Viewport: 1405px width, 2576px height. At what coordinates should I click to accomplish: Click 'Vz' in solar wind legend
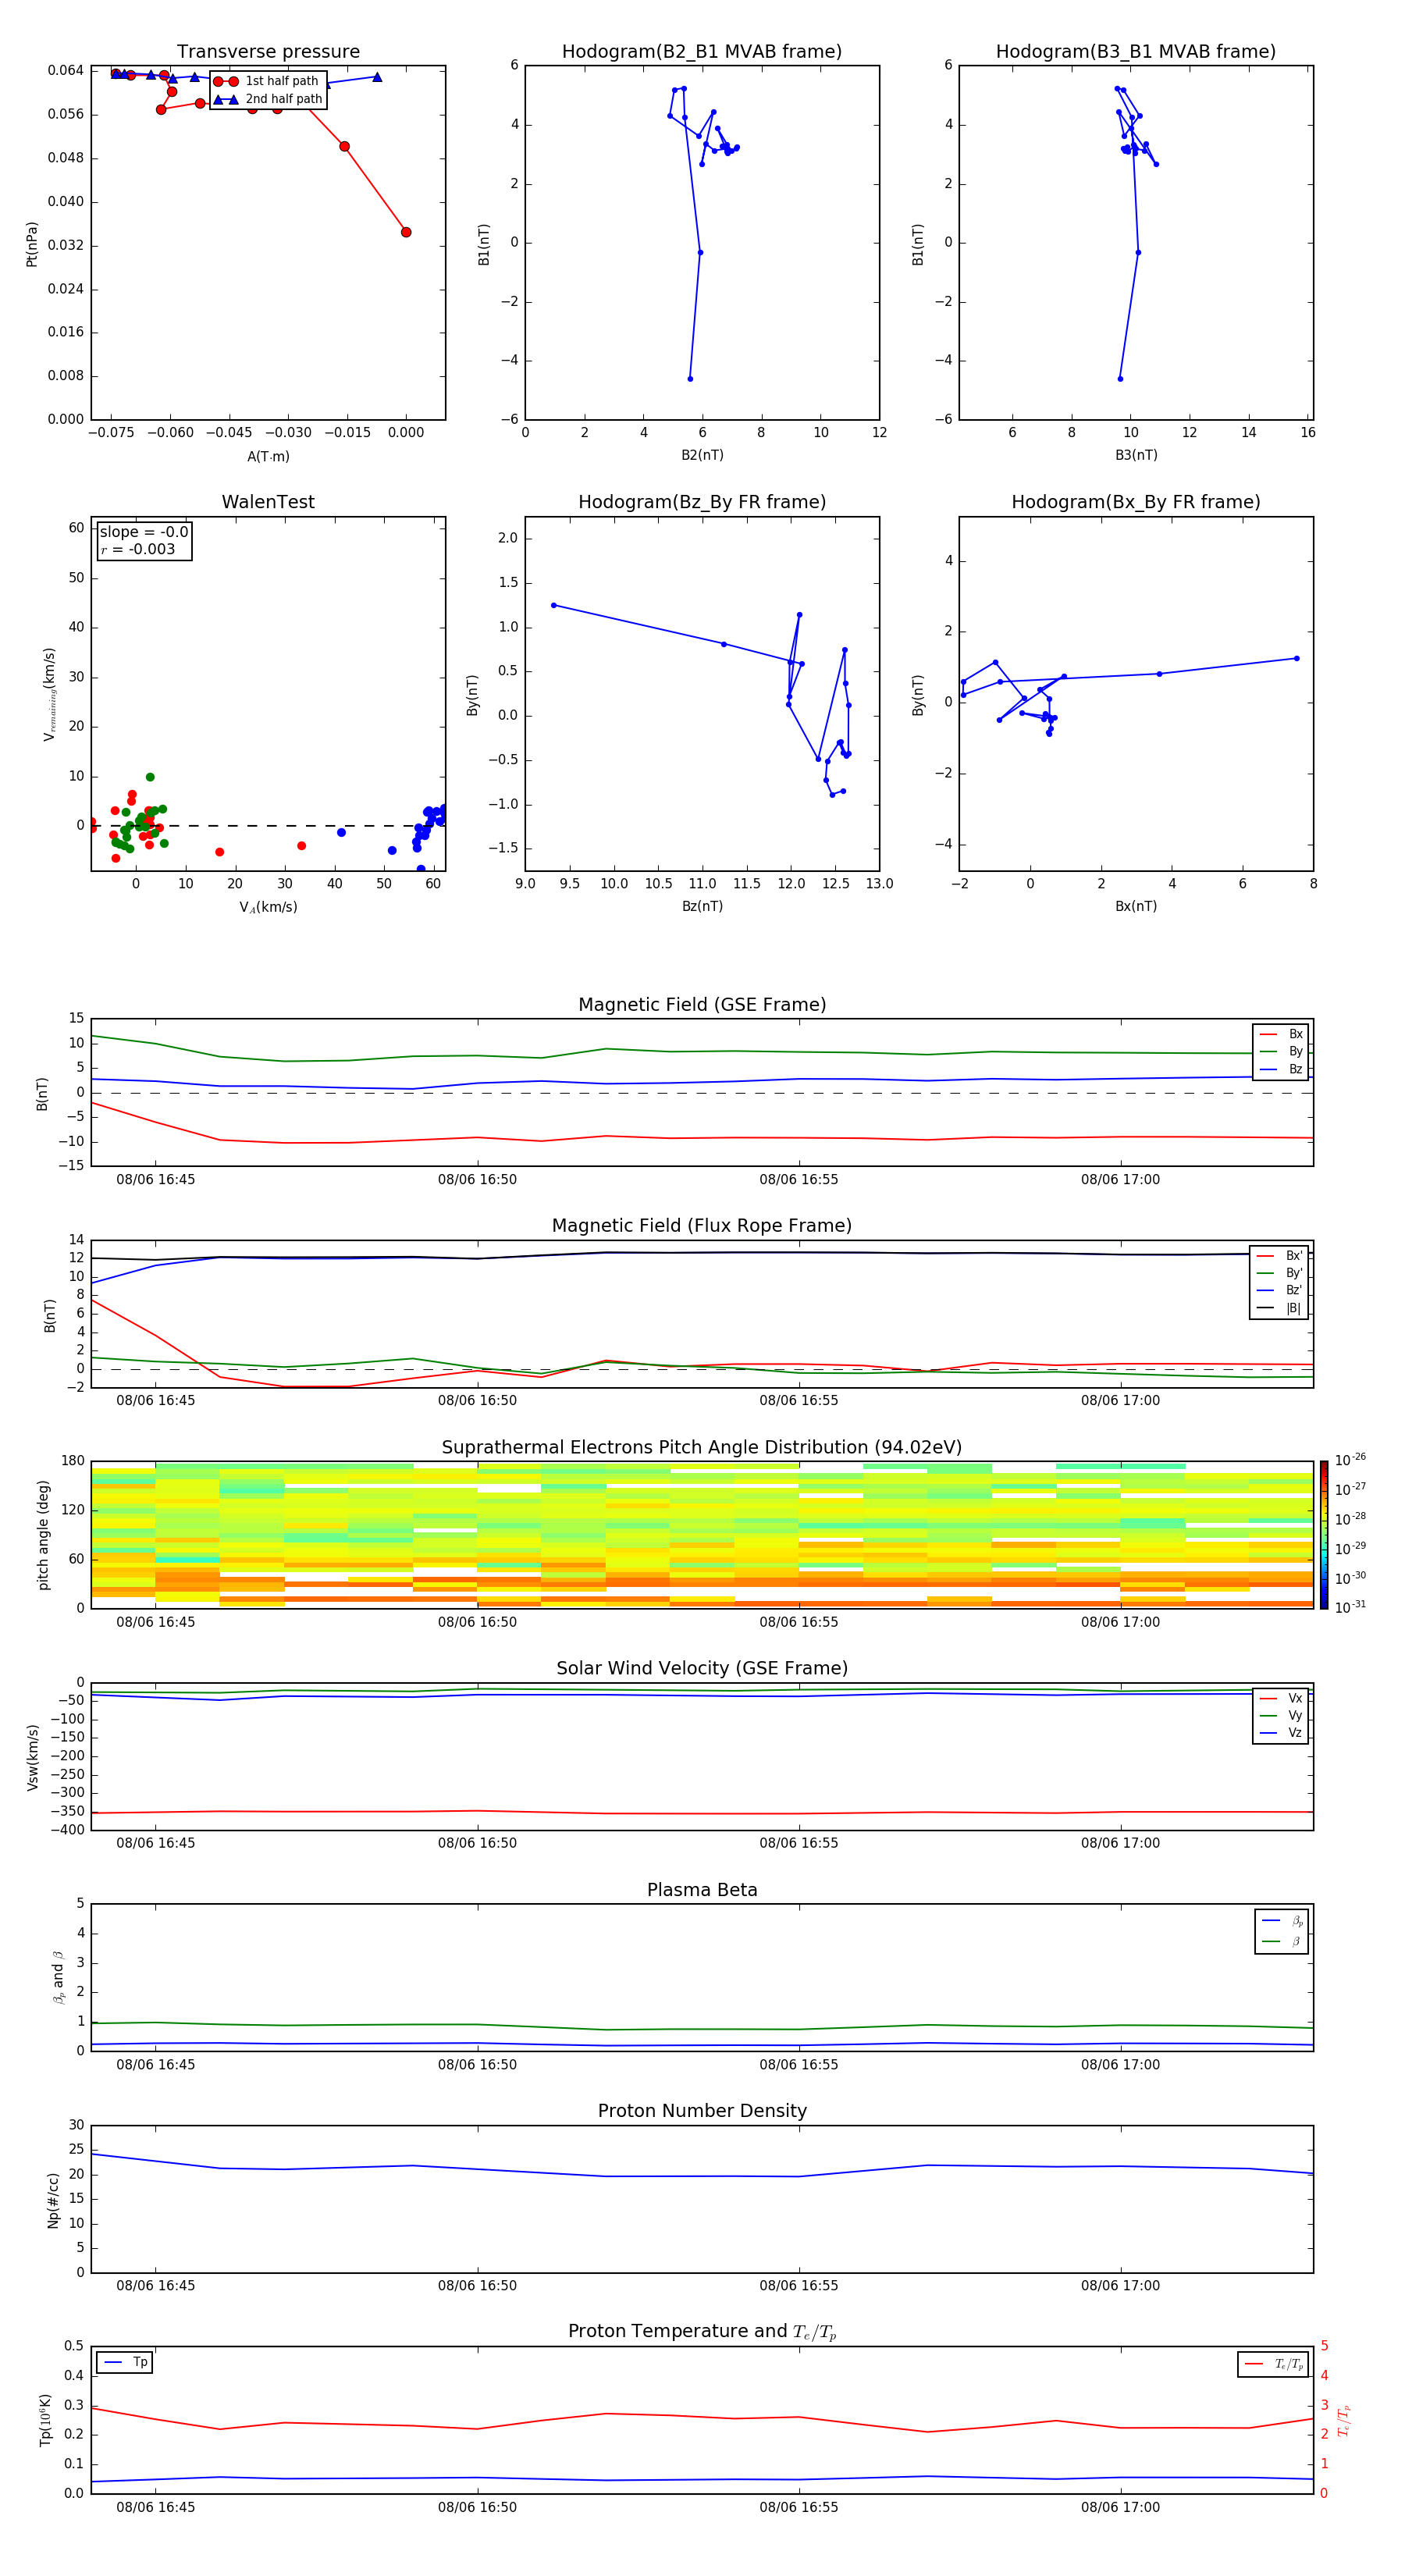point(1282,1733)
